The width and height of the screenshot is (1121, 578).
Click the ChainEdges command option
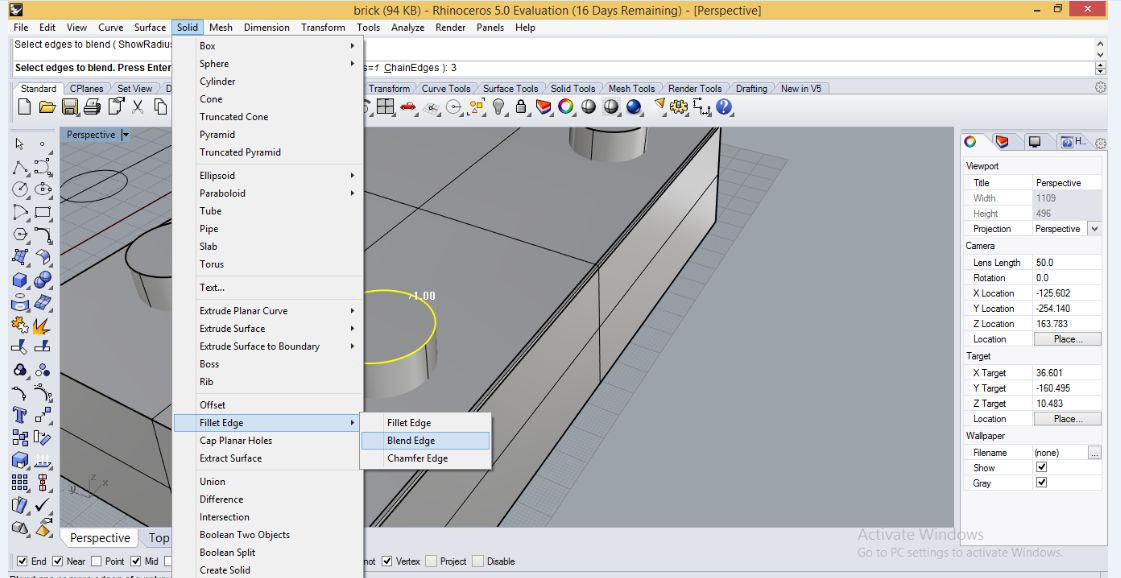coord(411,68)
